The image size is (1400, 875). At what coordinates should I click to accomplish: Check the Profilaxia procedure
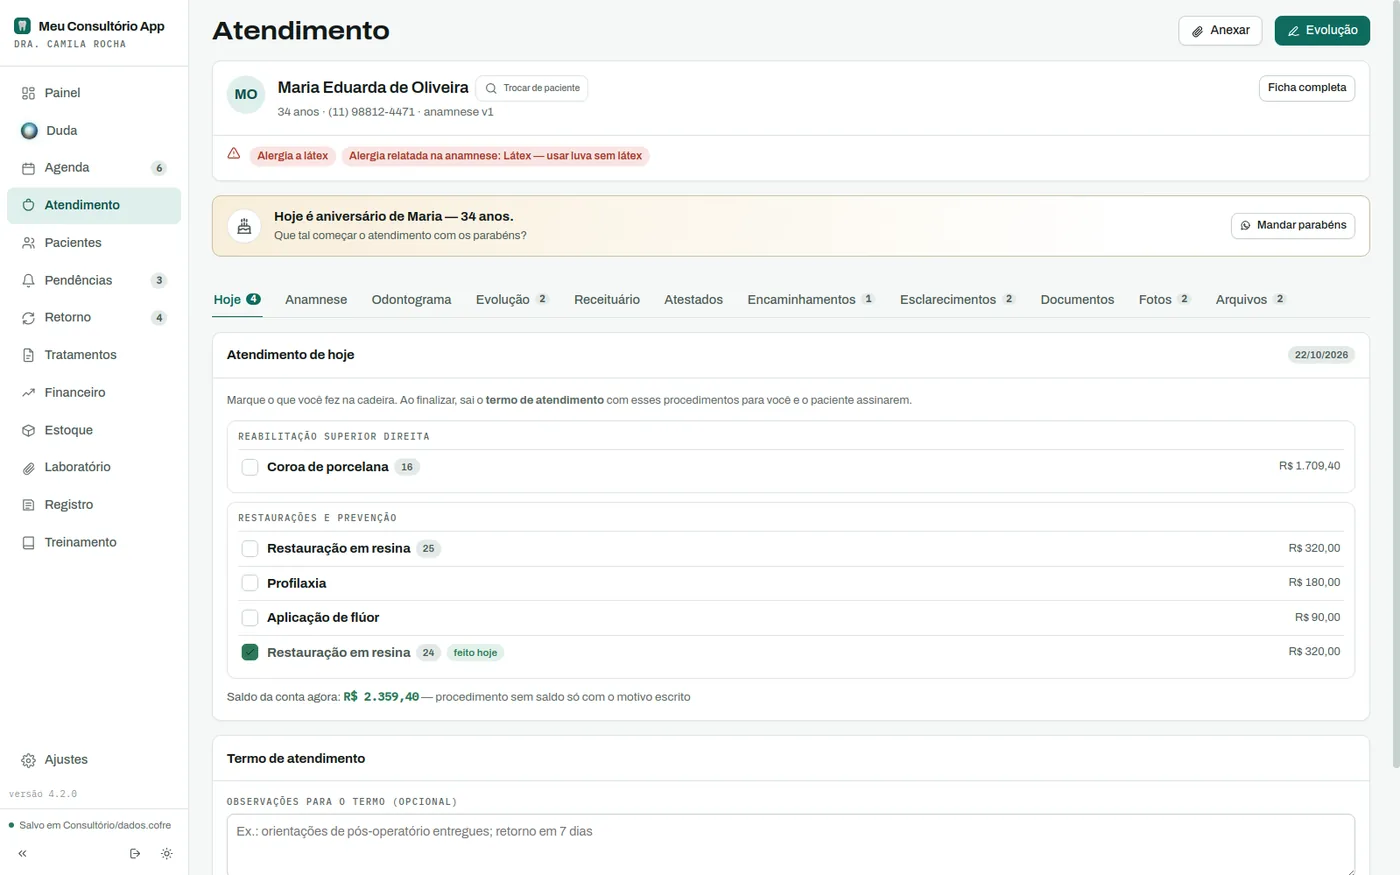(x=250, y=583)
